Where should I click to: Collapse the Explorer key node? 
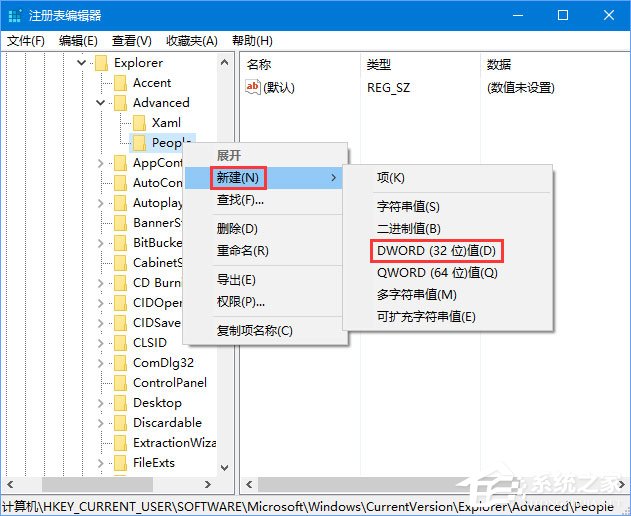click(81, 63)
